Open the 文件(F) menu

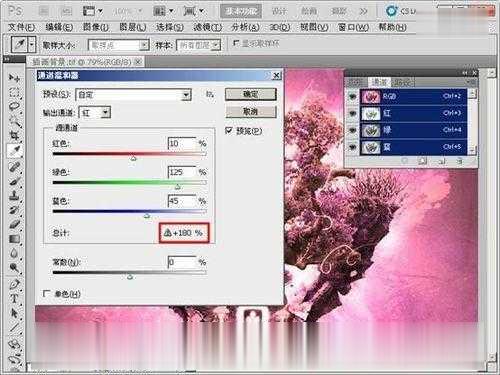21,27
